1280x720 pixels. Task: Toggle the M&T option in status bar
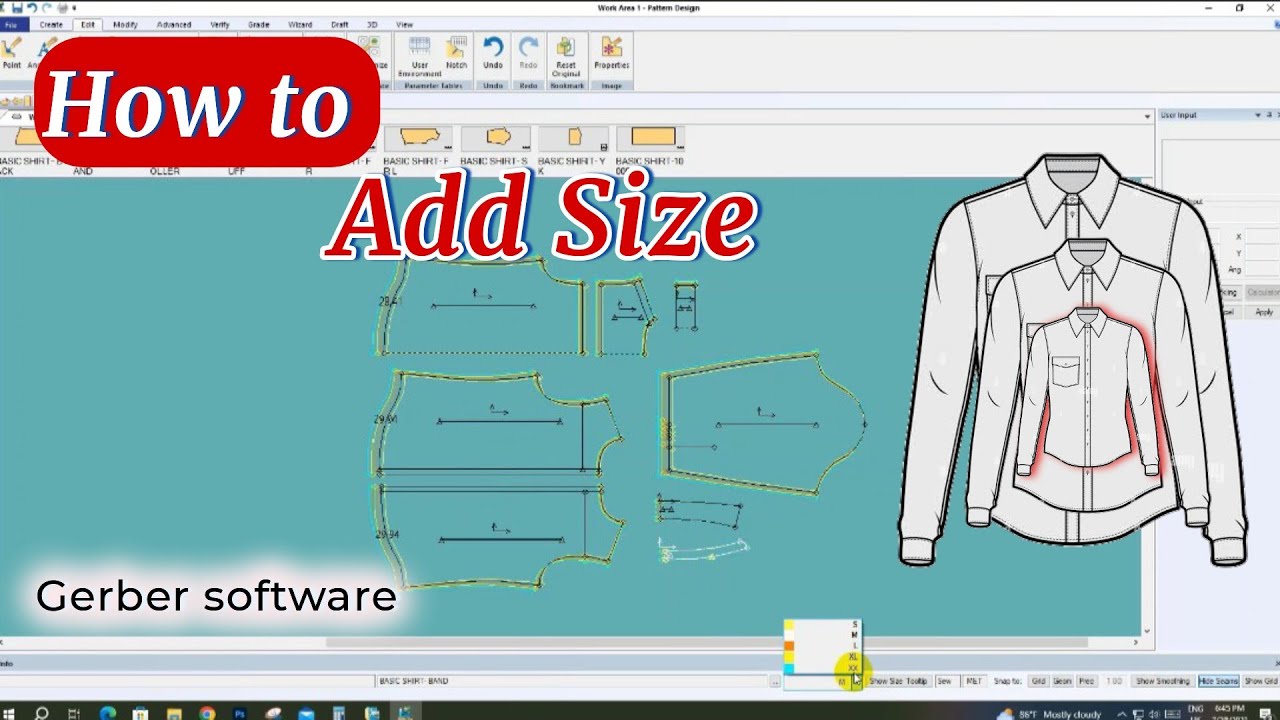tap(974, 681)
